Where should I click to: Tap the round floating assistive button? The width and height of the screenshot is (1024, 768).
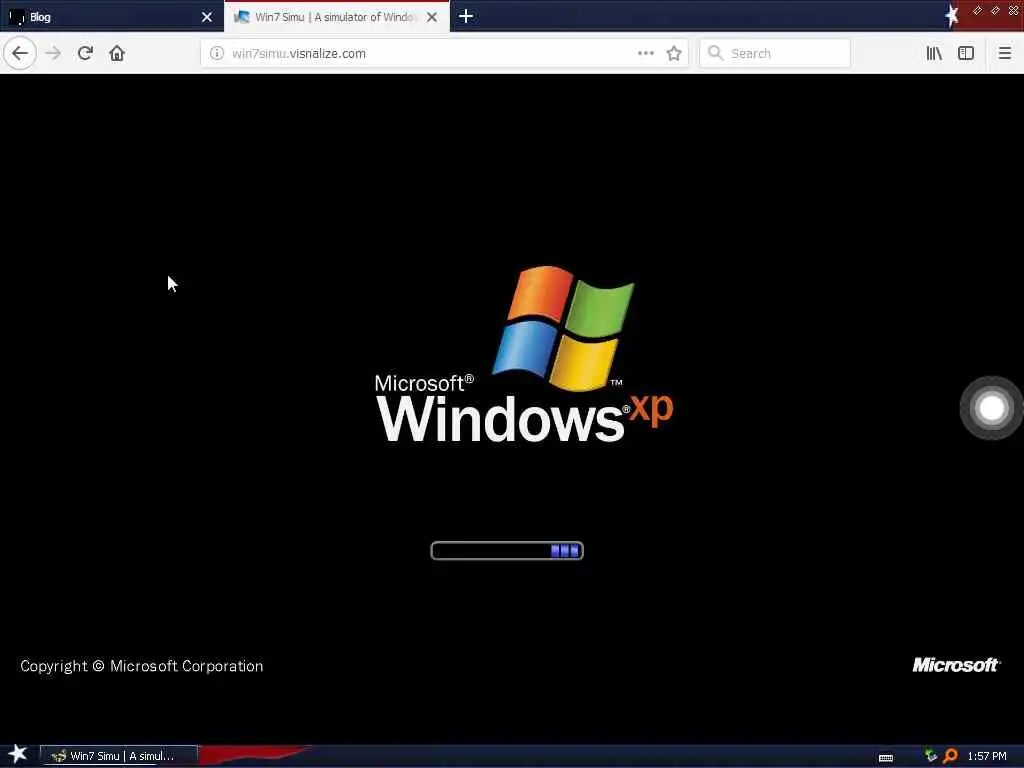pyautogui.click(x=991, y=408)
